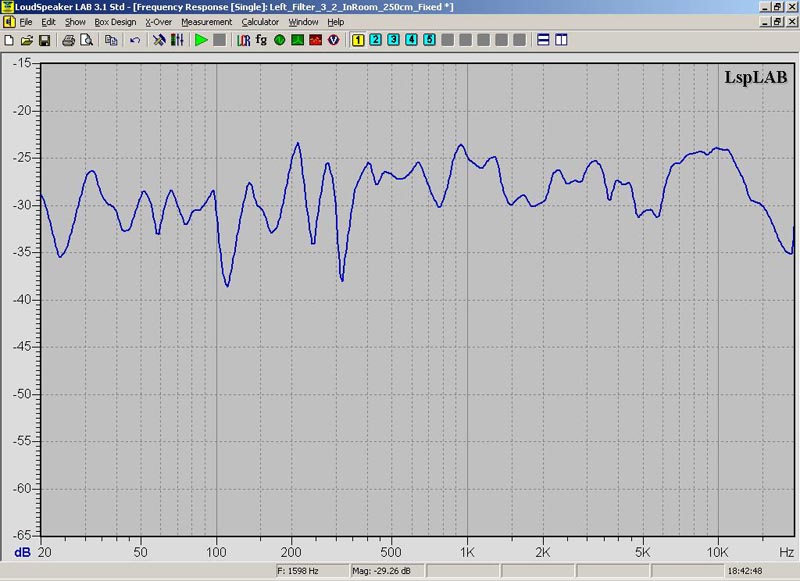Click the application icon in title bar
Screen dimensions: 800x581
7,7
